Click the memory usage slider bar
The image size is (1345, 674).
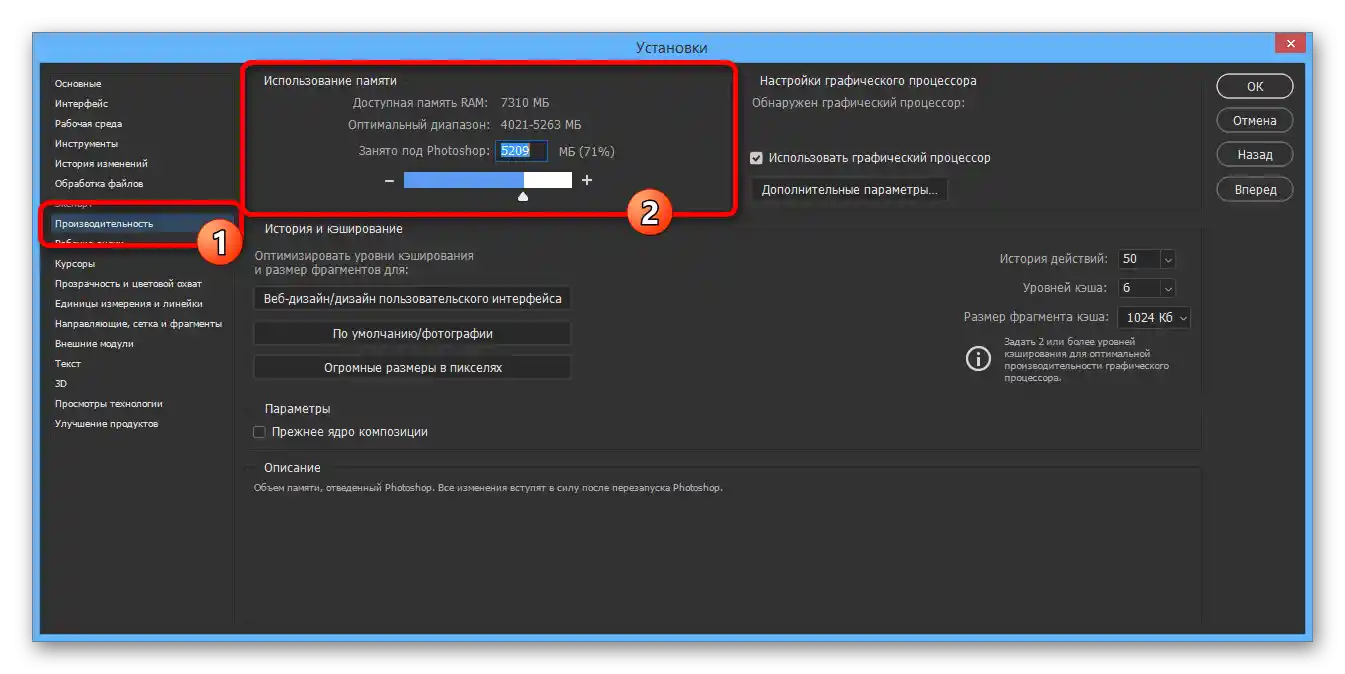(488, 180)
